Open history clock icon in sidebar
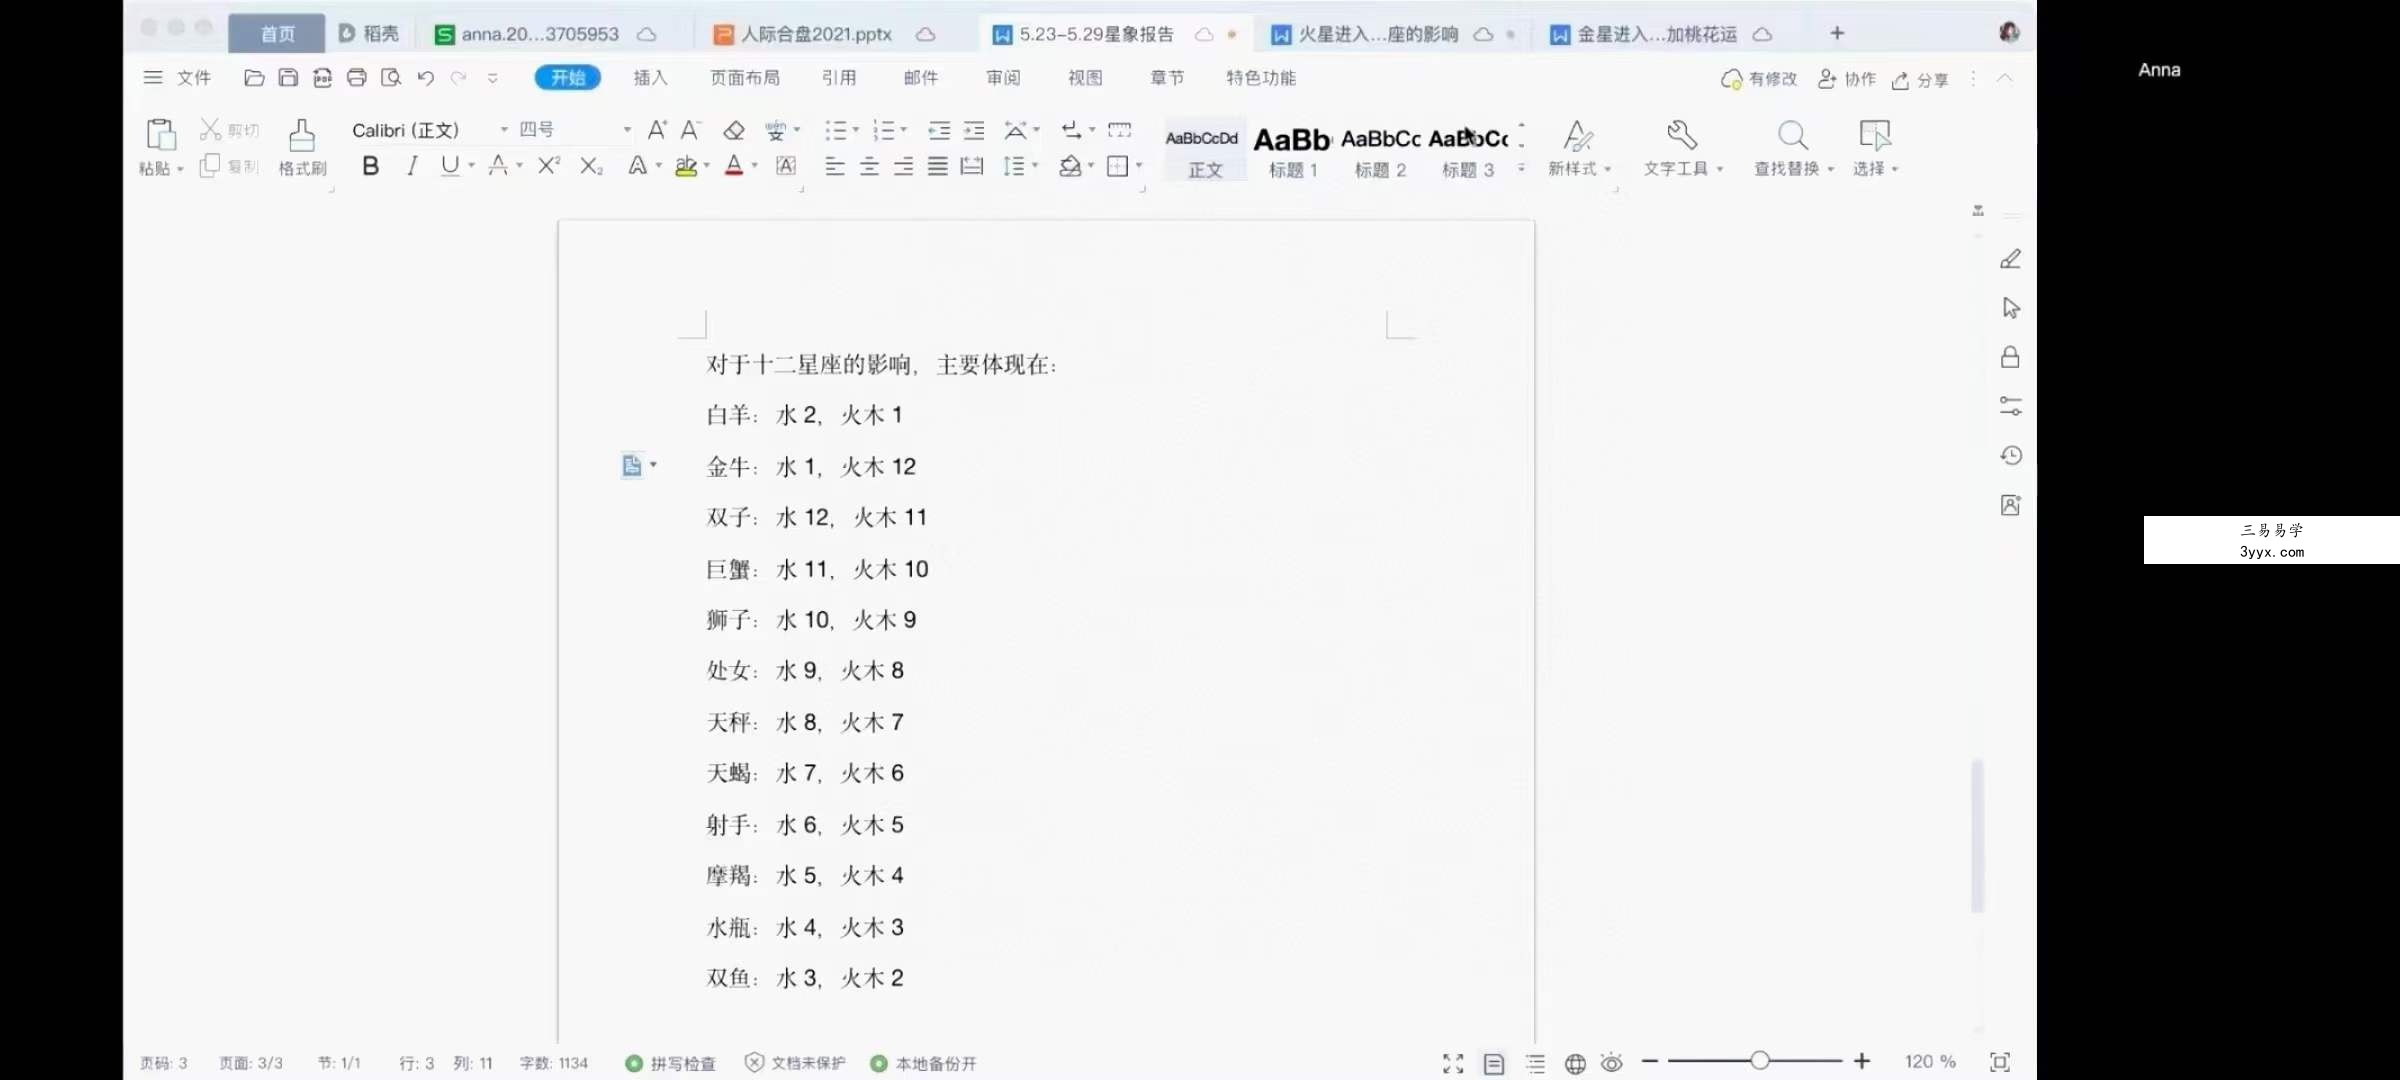Image resolution: width=2400 pixels, height=1080 pixels. (x=2010, y=455)
